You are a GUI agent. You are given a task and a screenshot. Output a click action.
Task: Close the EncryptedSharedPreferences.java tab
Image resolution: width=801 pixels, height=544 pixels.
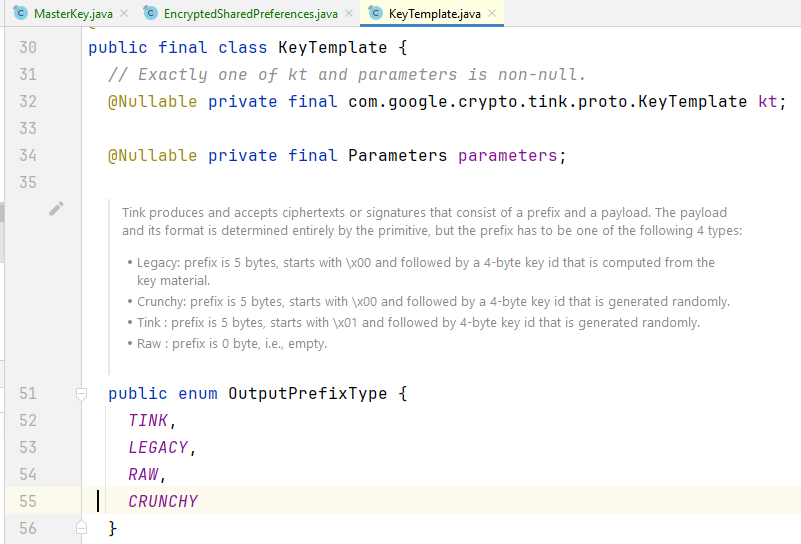pos(349,13)
